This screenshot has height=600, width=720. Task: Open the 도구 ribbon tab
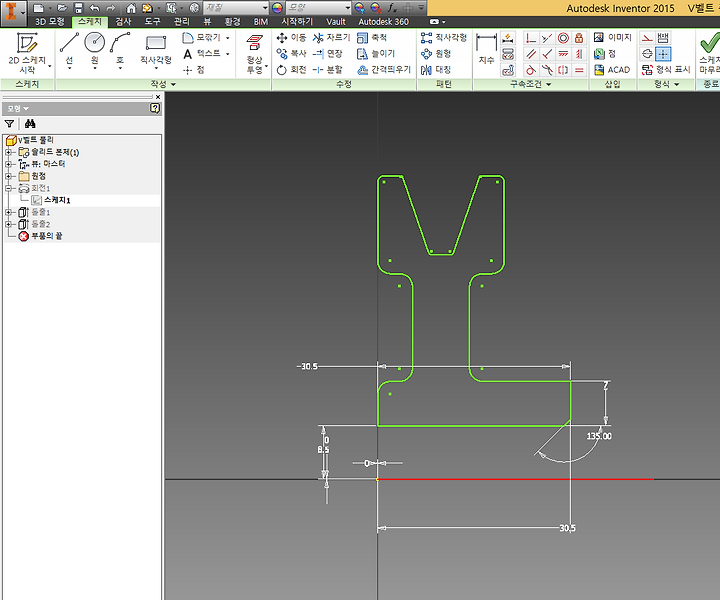[152, 22]
